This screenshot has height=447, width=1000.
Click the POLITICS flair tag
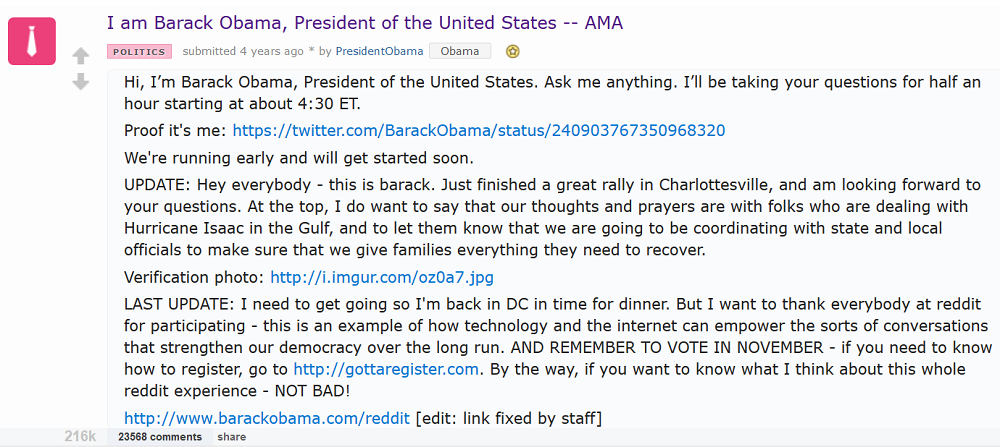139,51
